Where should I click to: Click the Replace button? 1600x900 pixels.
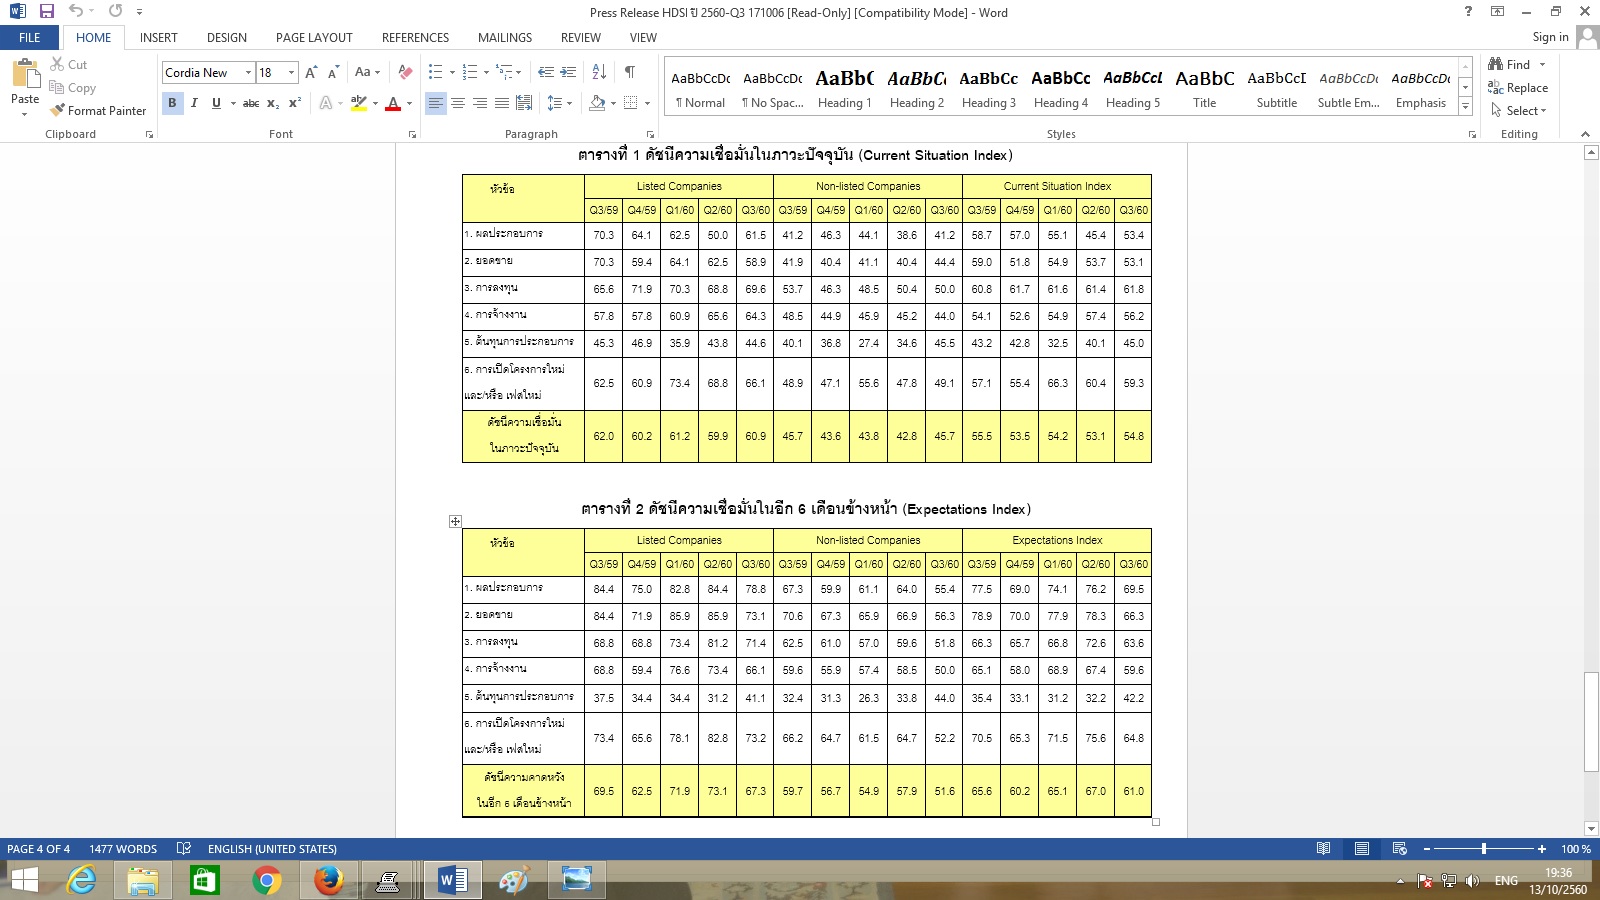[1517, 88]
